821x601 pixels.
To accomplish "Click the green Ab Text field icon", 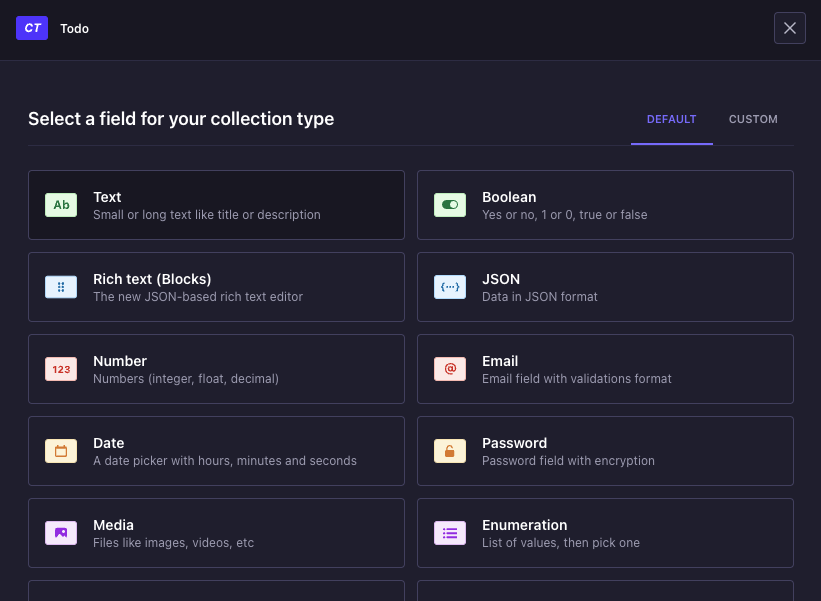I will tap(61, 205).
